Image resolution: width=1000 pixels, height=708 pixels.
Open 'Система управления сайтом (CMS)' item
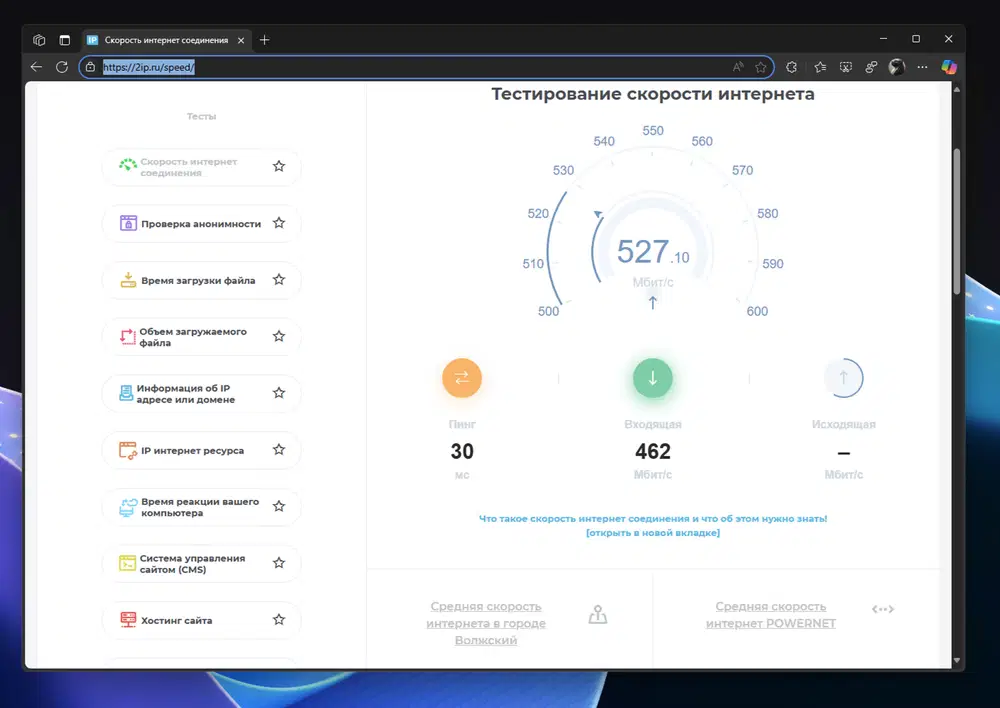pos(201,564)
